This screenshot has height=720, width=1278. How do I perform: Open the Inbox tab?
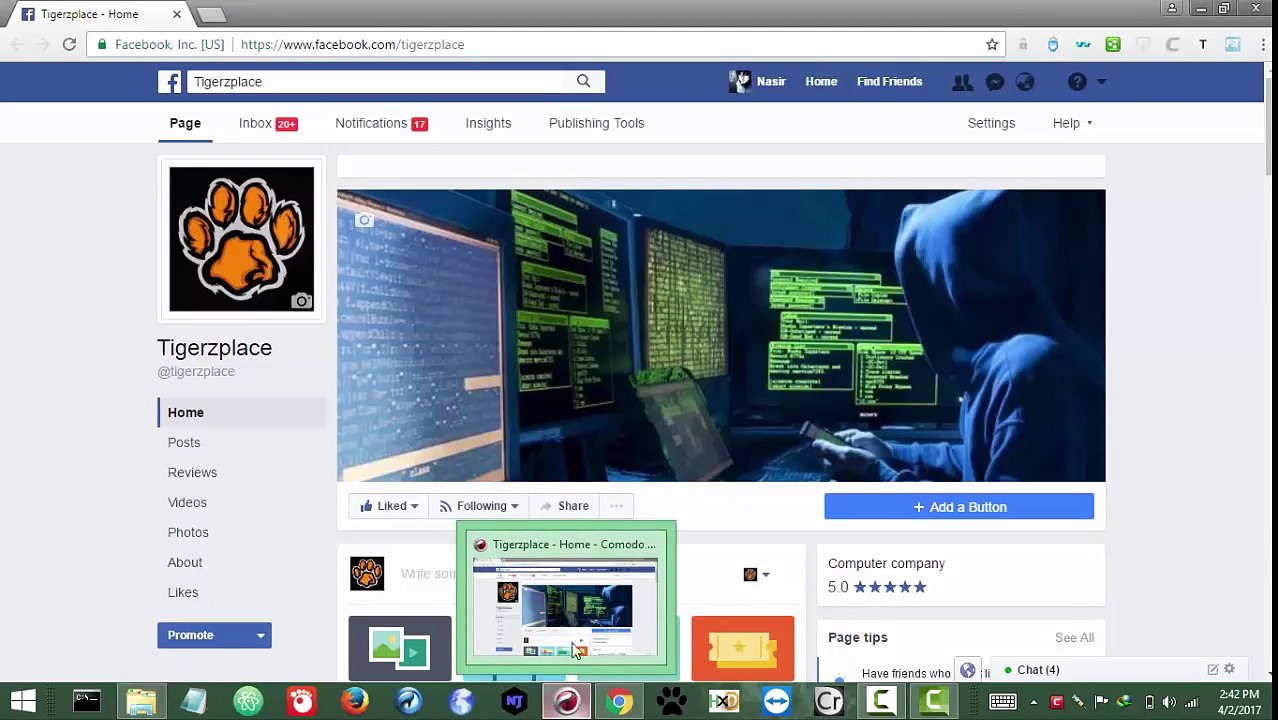coord(267,123)
